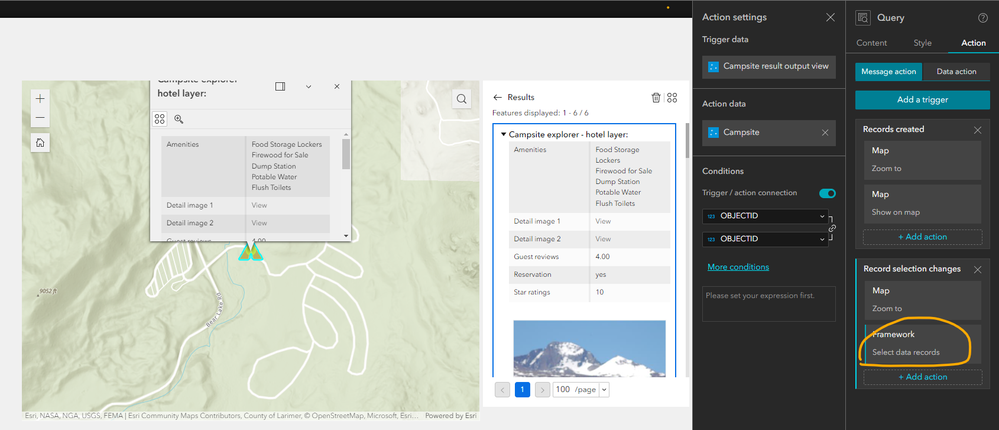Return map to default home extent
This screenshot has width=999, height=430.
[40, 143]
